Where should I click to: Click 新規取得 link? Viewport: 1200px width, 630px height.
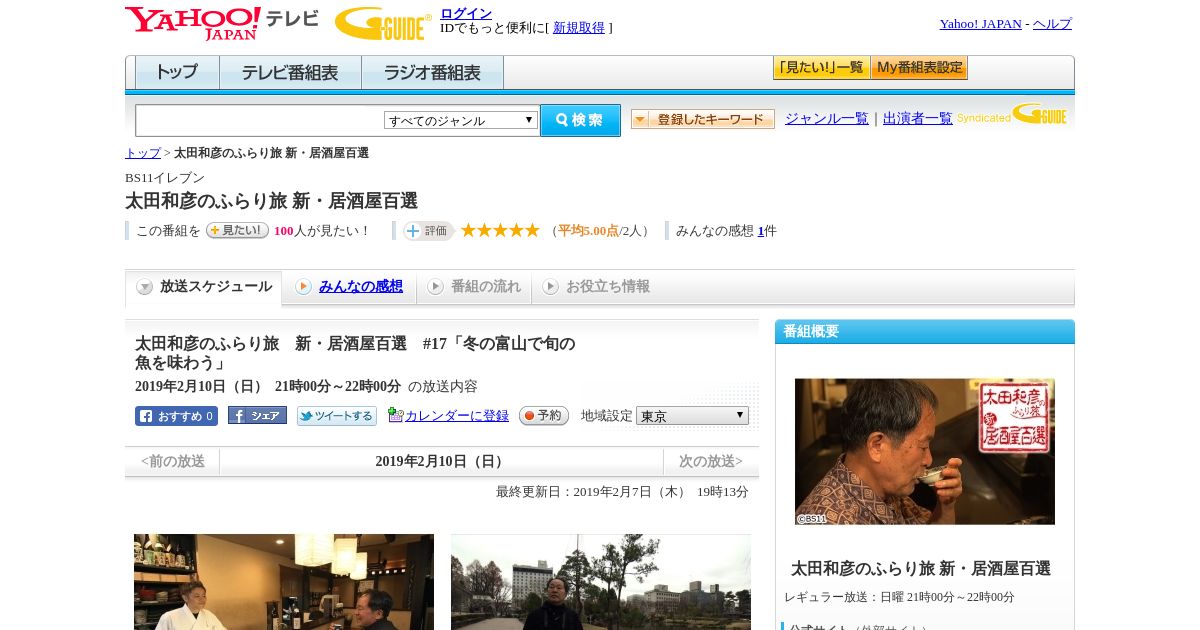point(579,28)
